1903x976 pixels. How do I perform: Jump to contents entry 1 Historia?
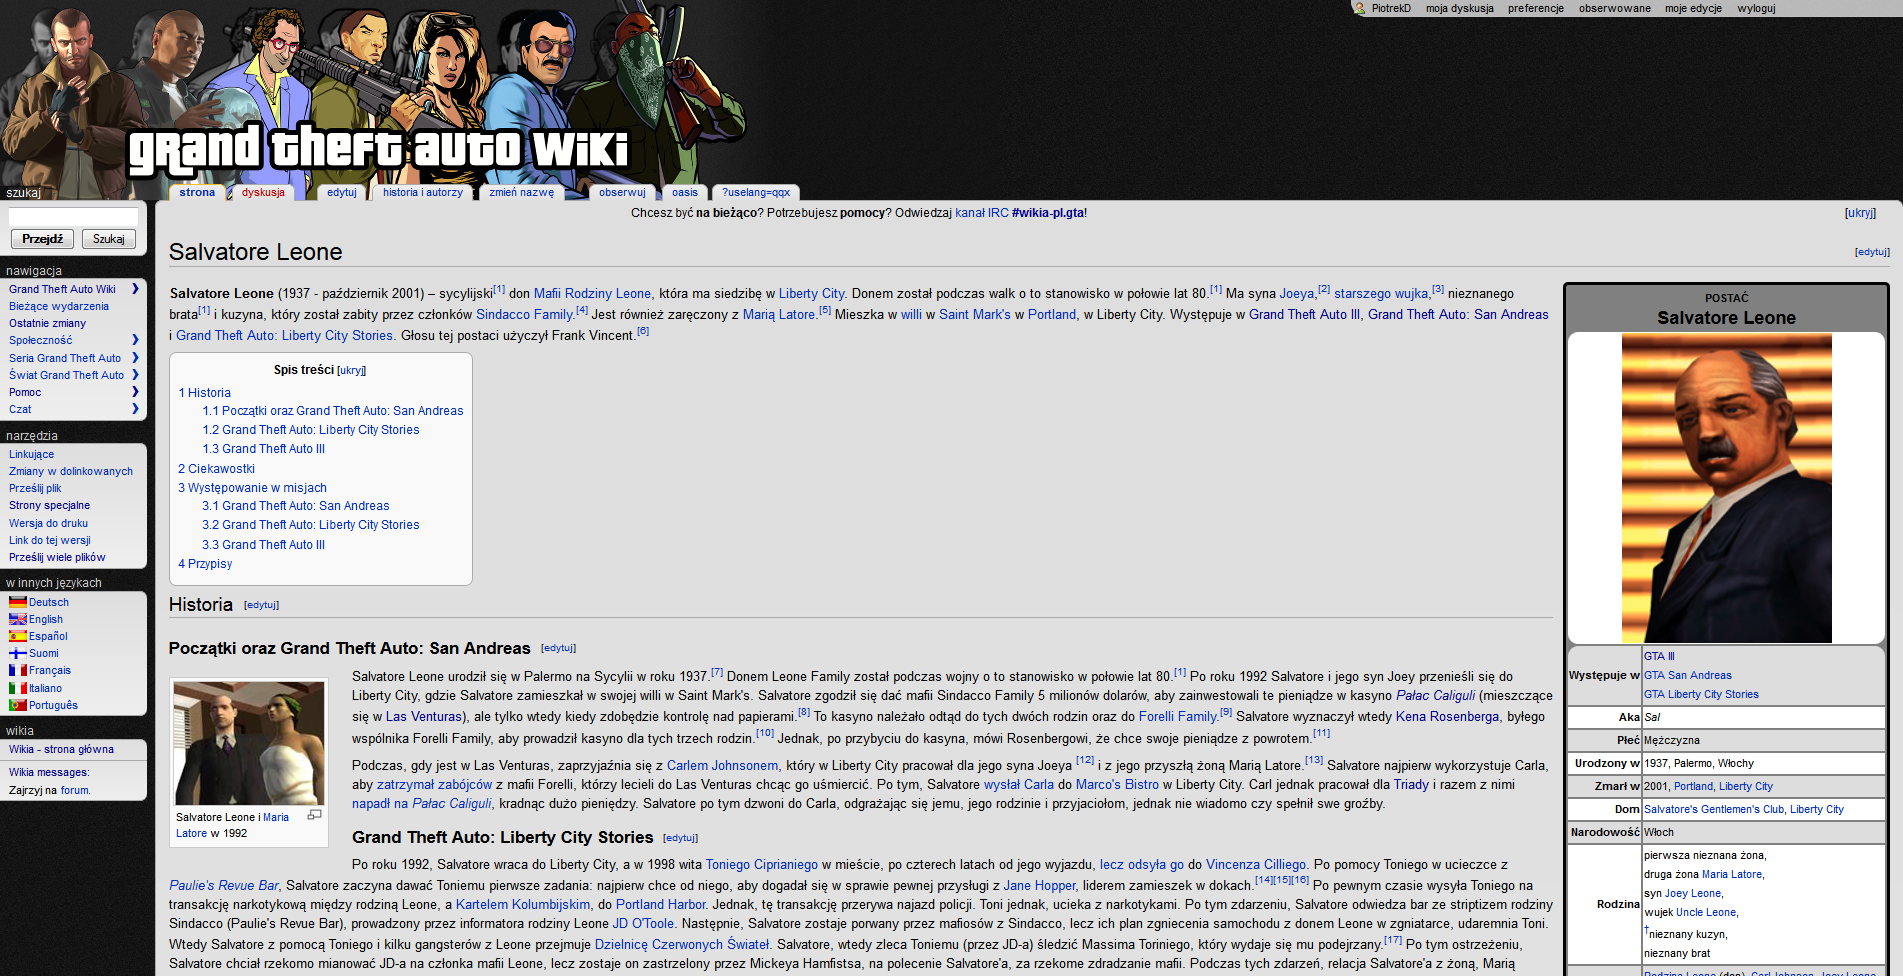click(x=204, y=393)
